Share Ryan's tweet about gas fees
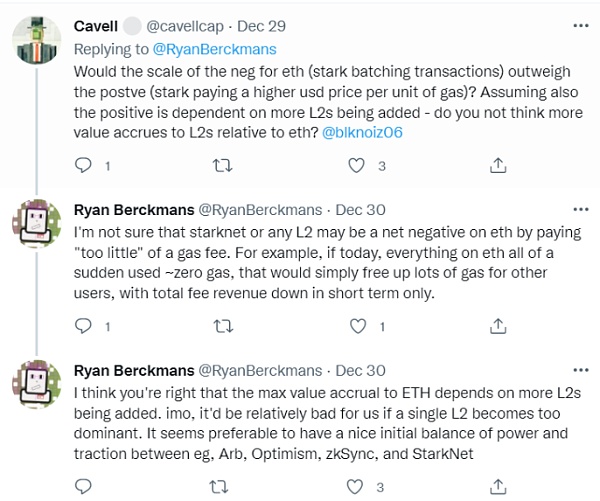 click(497, 325)
